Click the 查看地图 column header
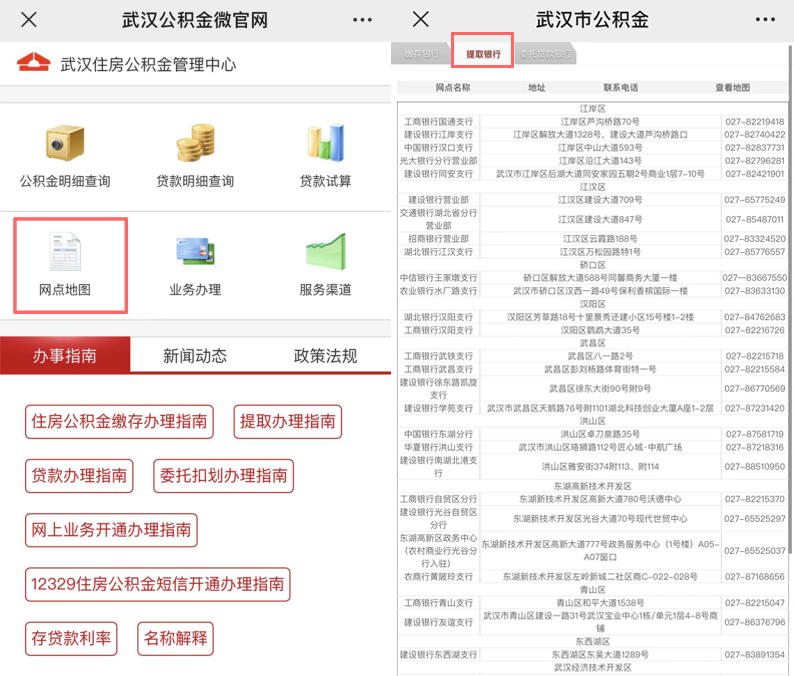The image size is (794, 676). (x=733, y=88)
